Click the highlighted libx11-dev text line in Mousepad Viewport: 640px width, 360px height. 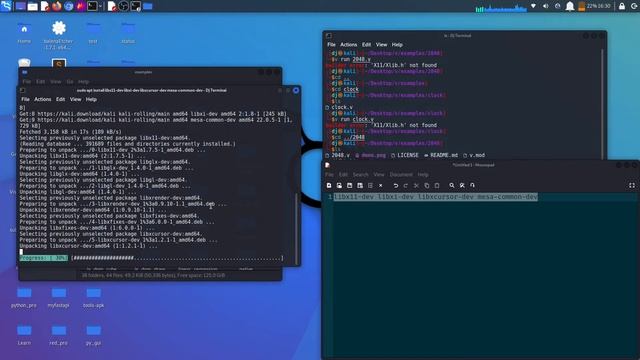[x=436, y=197]
